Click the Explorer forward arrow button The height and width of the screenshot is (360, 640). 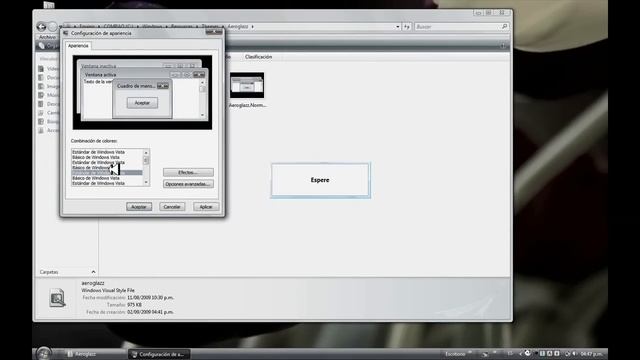click(x=53, y=27)
